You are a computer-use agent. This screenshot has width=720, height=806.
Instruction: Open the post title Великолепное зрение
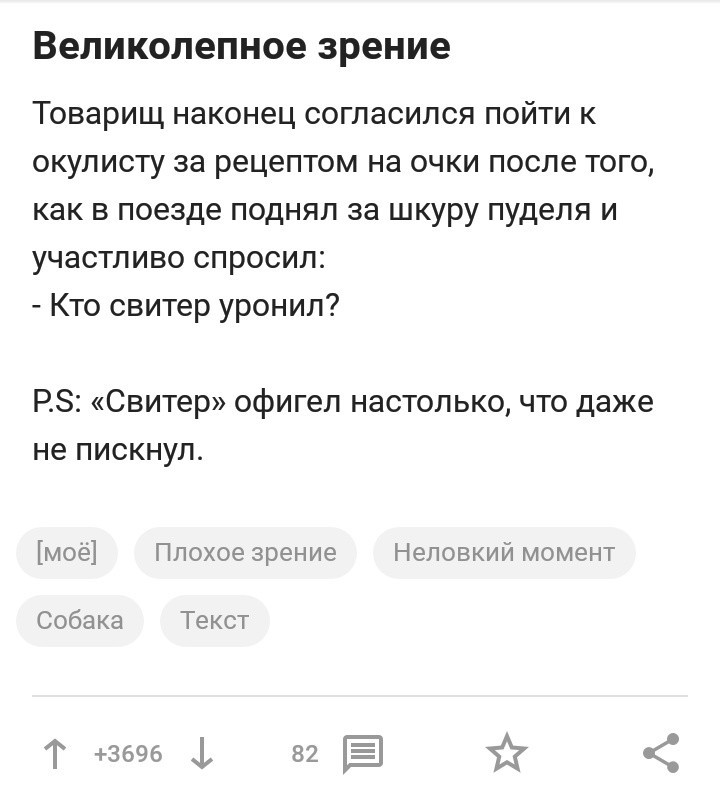click(x=242, y=46)
